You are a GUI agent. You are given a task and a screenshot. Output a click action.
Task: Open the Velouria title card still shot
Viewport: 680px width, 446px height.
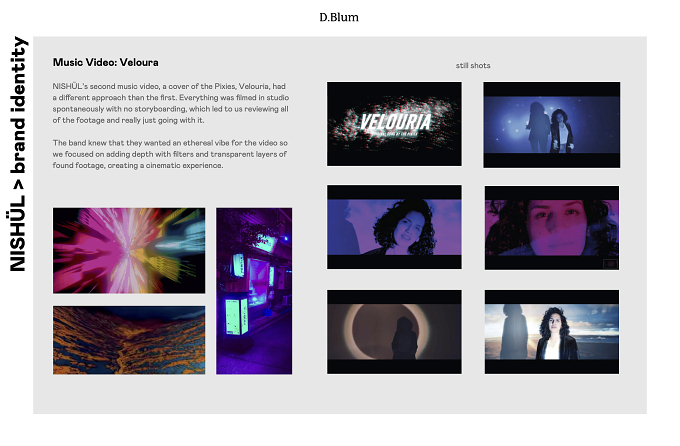click(x=394, y=124)
